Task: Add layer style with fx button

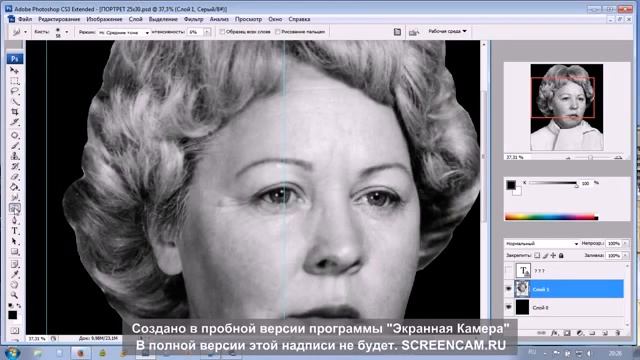Action: coord(554,333)
